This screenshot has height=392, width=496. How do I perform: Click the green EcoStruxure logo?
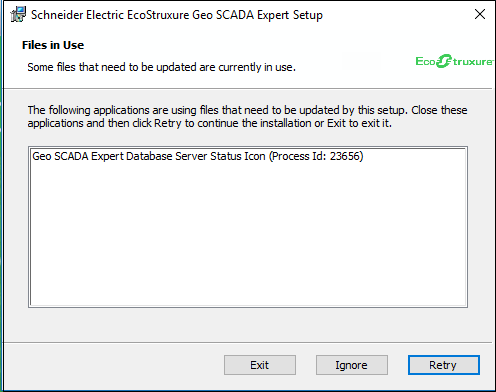(x=454, y=61)
